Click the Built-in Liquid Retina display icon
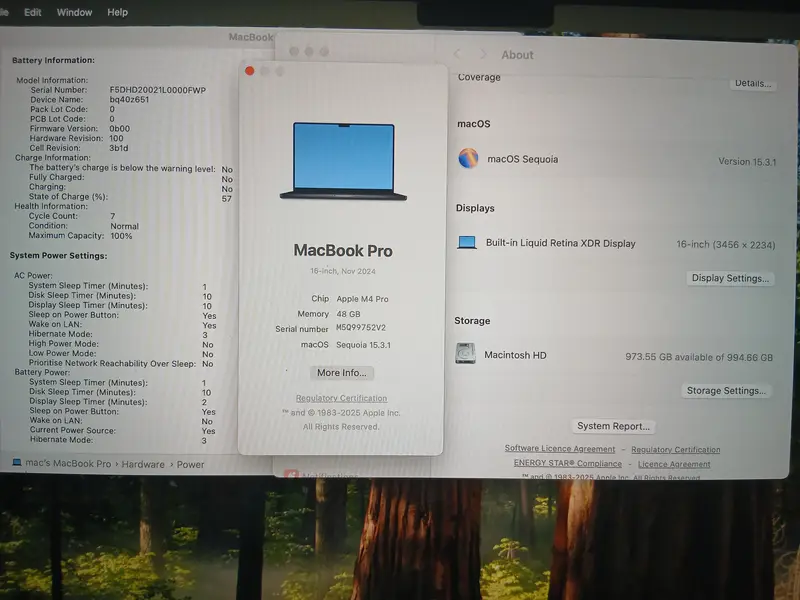800x600 pixels. pyautogui.click(x=466, y=242)
